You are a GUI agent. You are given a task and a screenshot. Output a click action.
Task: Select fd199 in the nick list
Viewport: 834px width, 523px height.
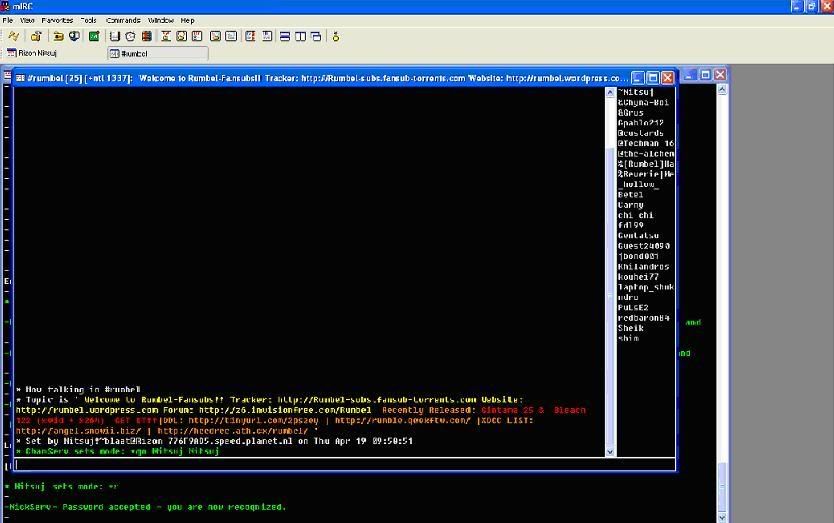coord(630,226)
